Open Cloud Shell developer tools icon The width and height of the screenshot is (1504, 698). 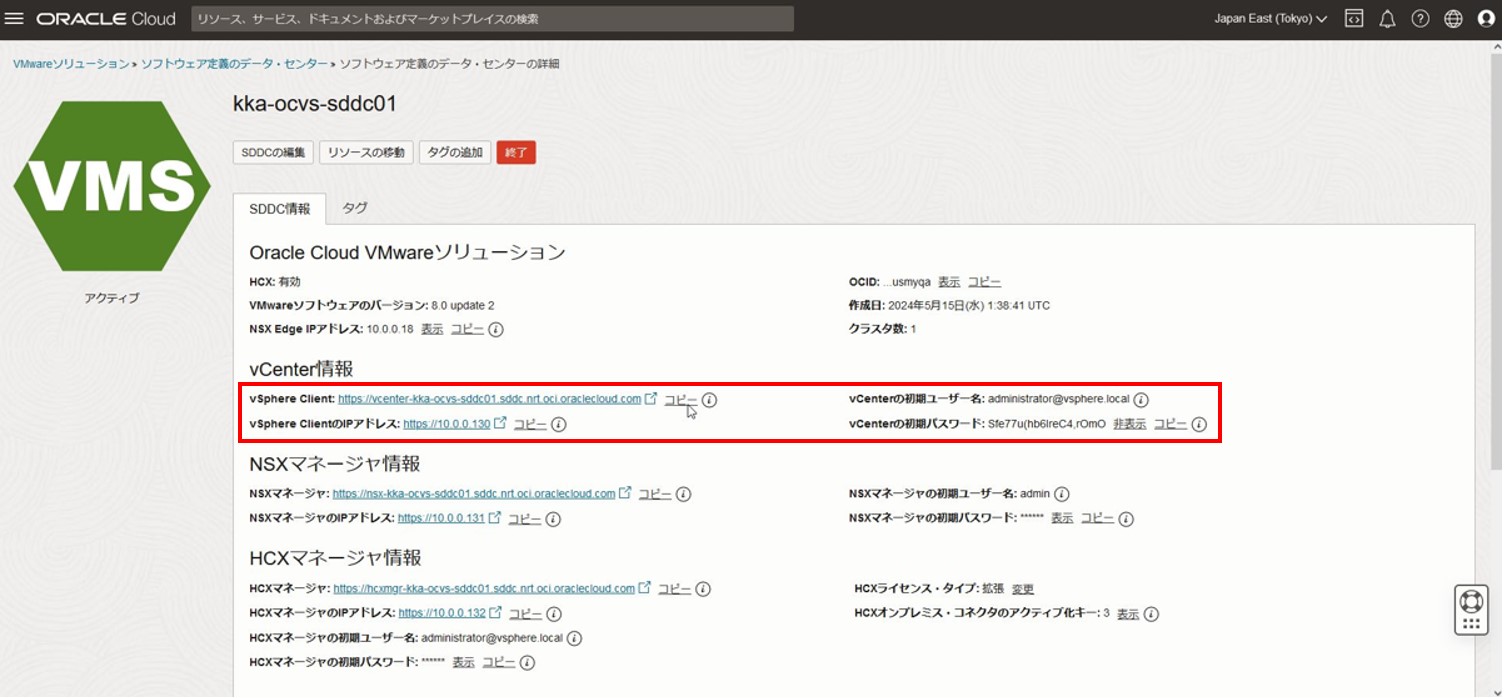point(1354,19)
